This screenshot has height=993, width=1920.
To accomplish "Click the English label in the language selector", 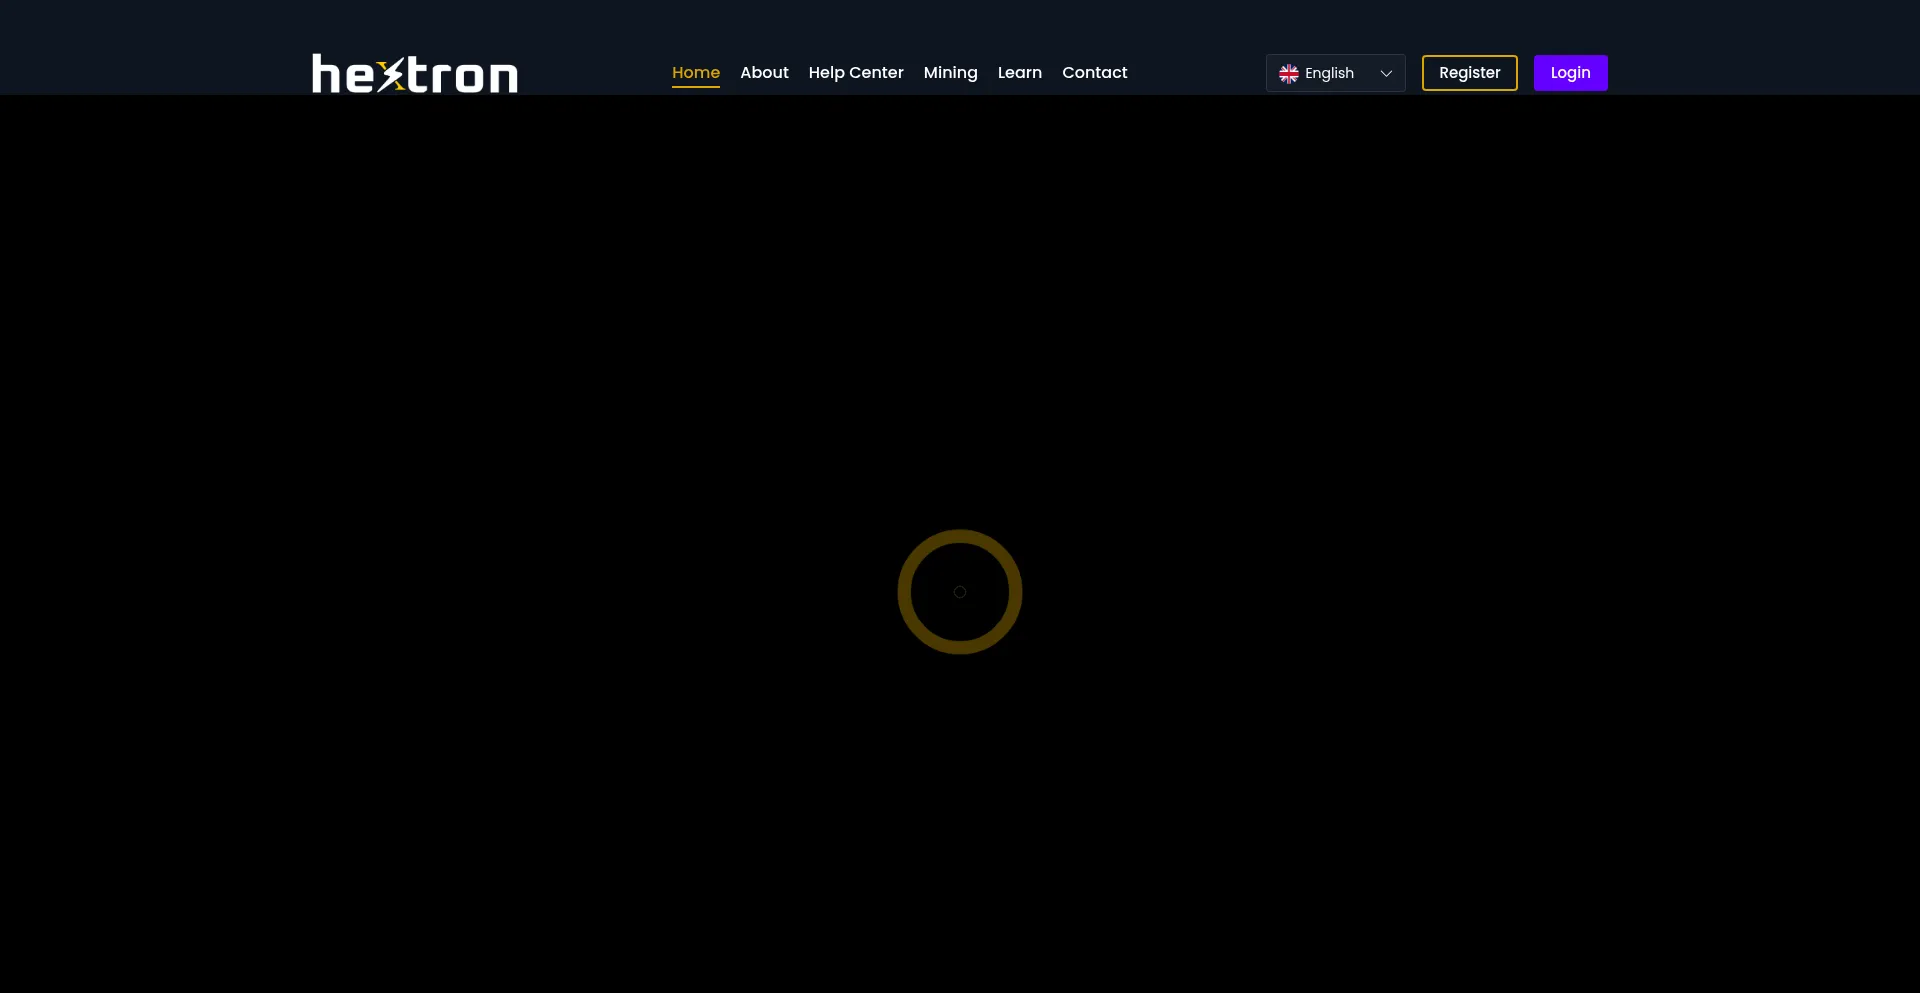I will [x=1330, y=73].
